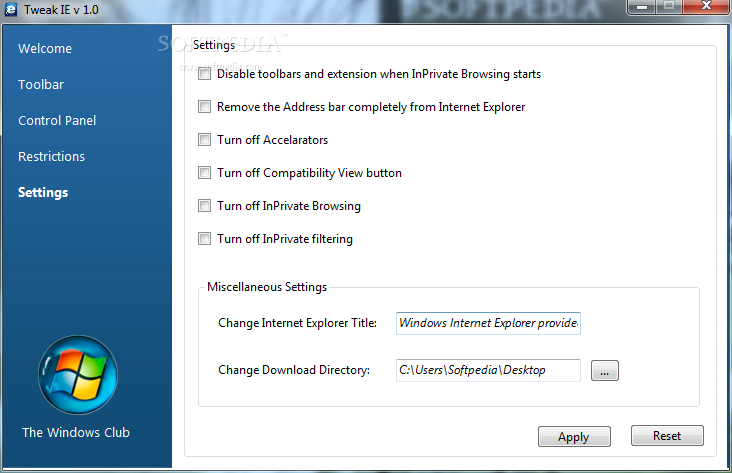Viewport: 732px width, 473px height.
Task: Click the Tweak IE title bar icon
Action: [10, 9]
